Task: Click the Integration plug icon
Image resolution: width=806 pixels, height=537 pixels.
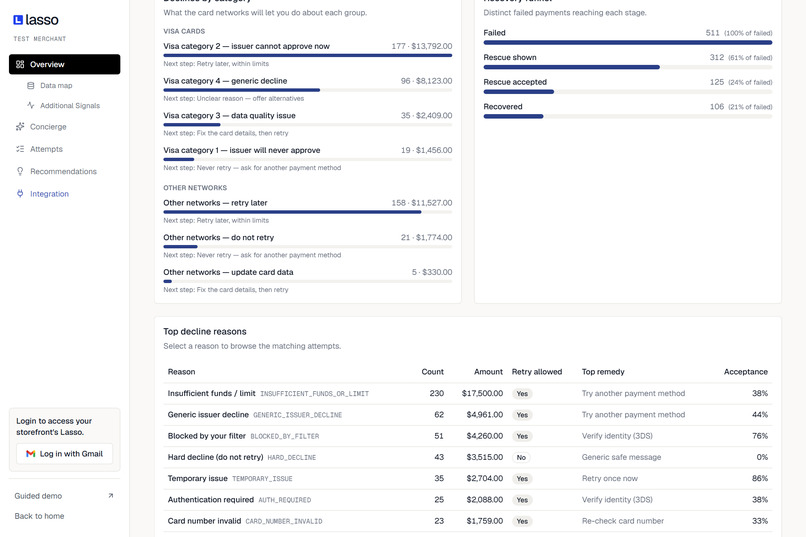Action: [20, 194]
